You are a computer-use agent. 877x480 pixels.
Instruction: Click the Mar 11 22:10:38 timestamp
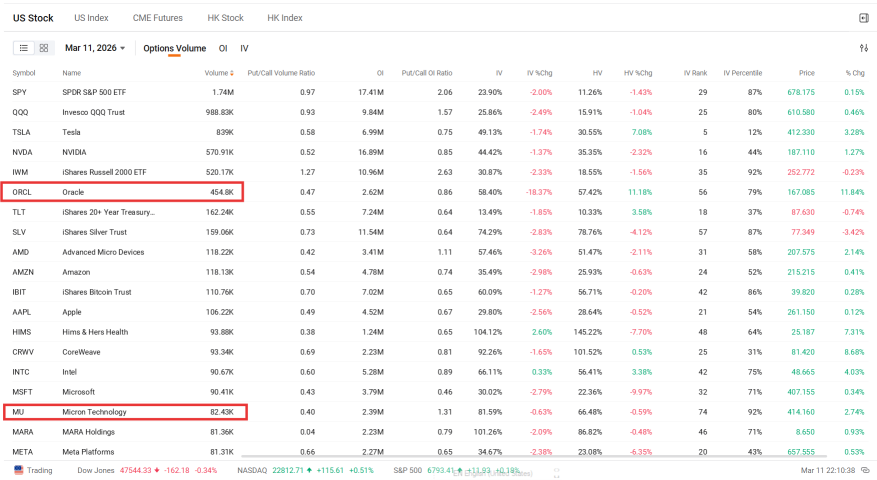point(828,470)
